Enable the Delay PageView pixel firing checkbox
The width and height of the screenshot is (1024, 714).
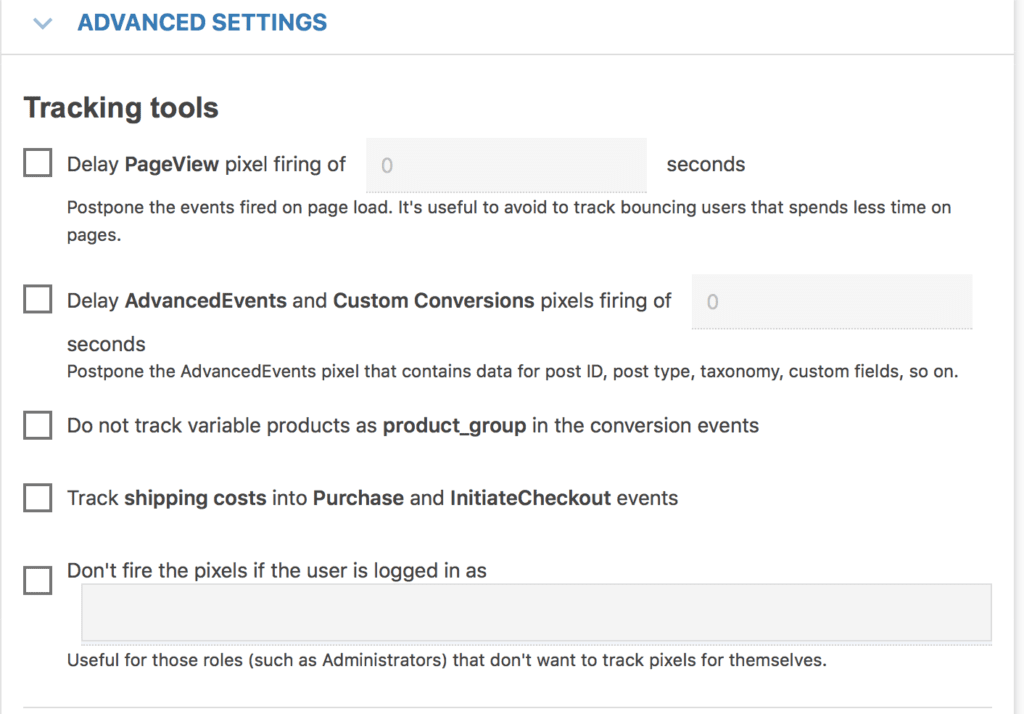[x=38, y=164]
